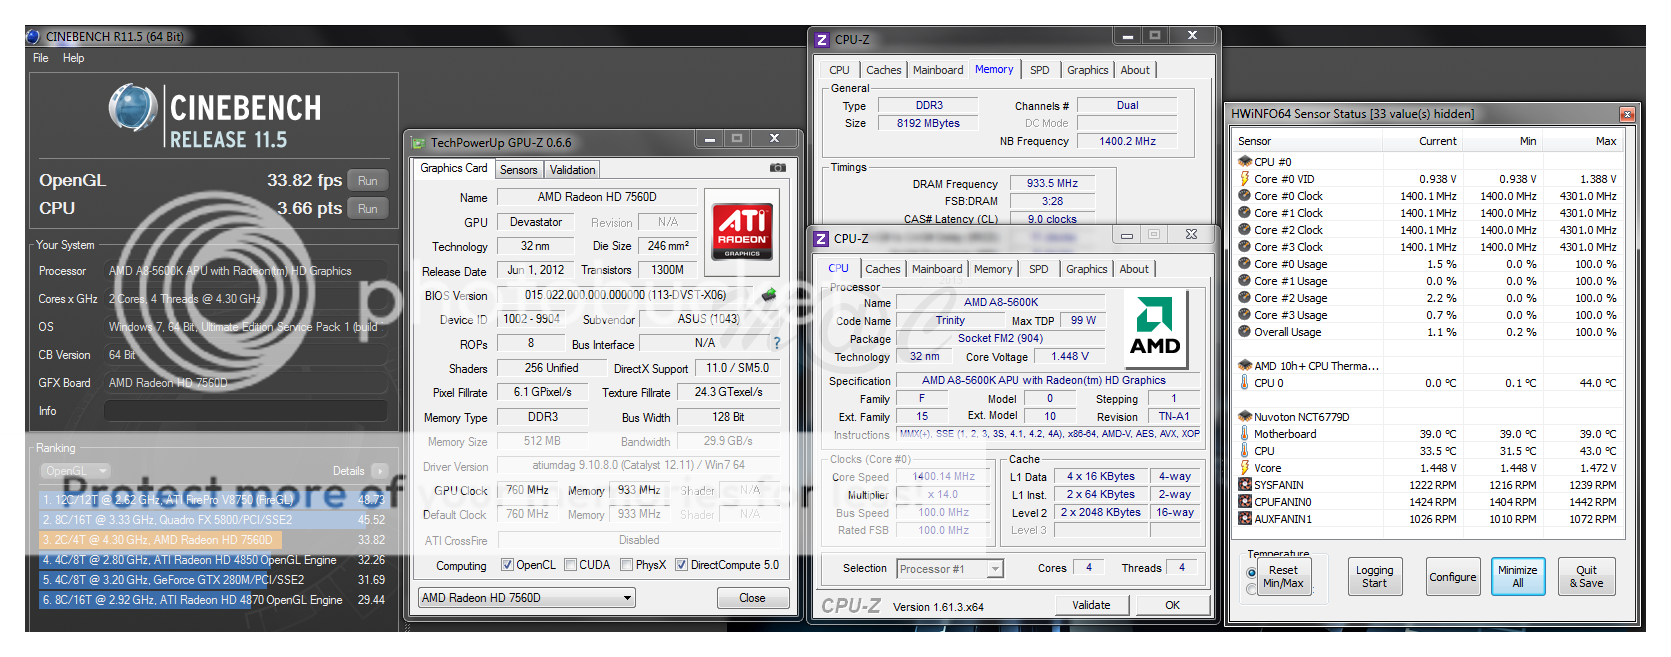Viewport: 1671px width, 657px height.
Task: Open the Memory tab in front CPU-Z
Action: point(993,269)
